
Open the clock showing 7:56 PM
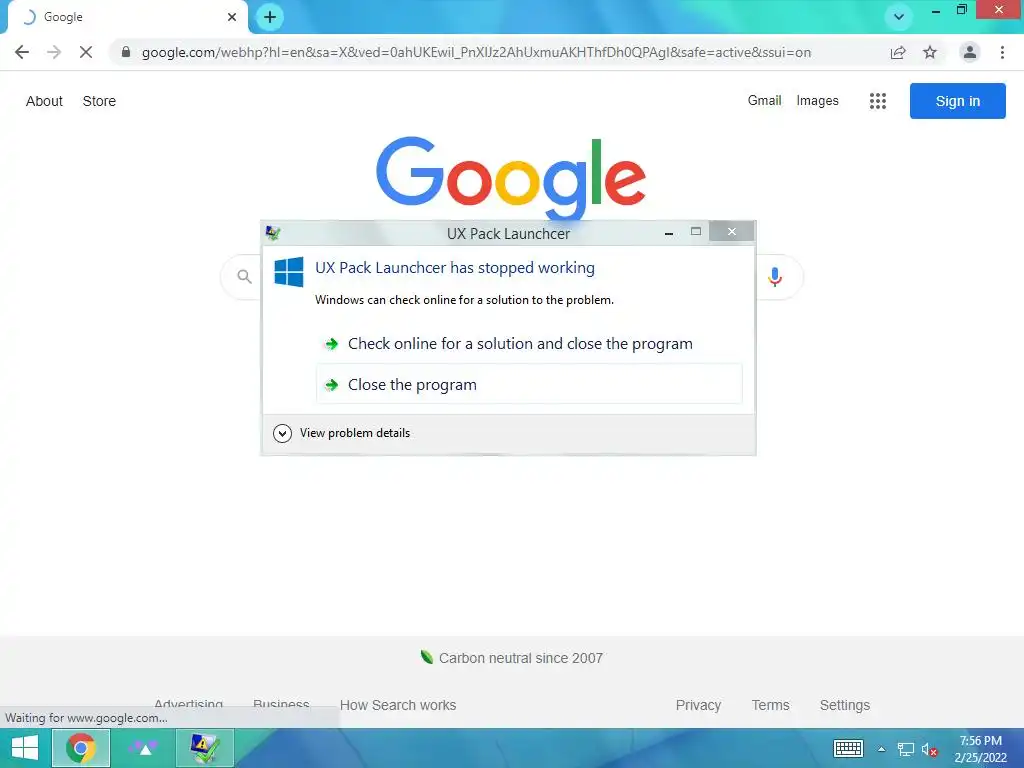click(x=980, y=748)
